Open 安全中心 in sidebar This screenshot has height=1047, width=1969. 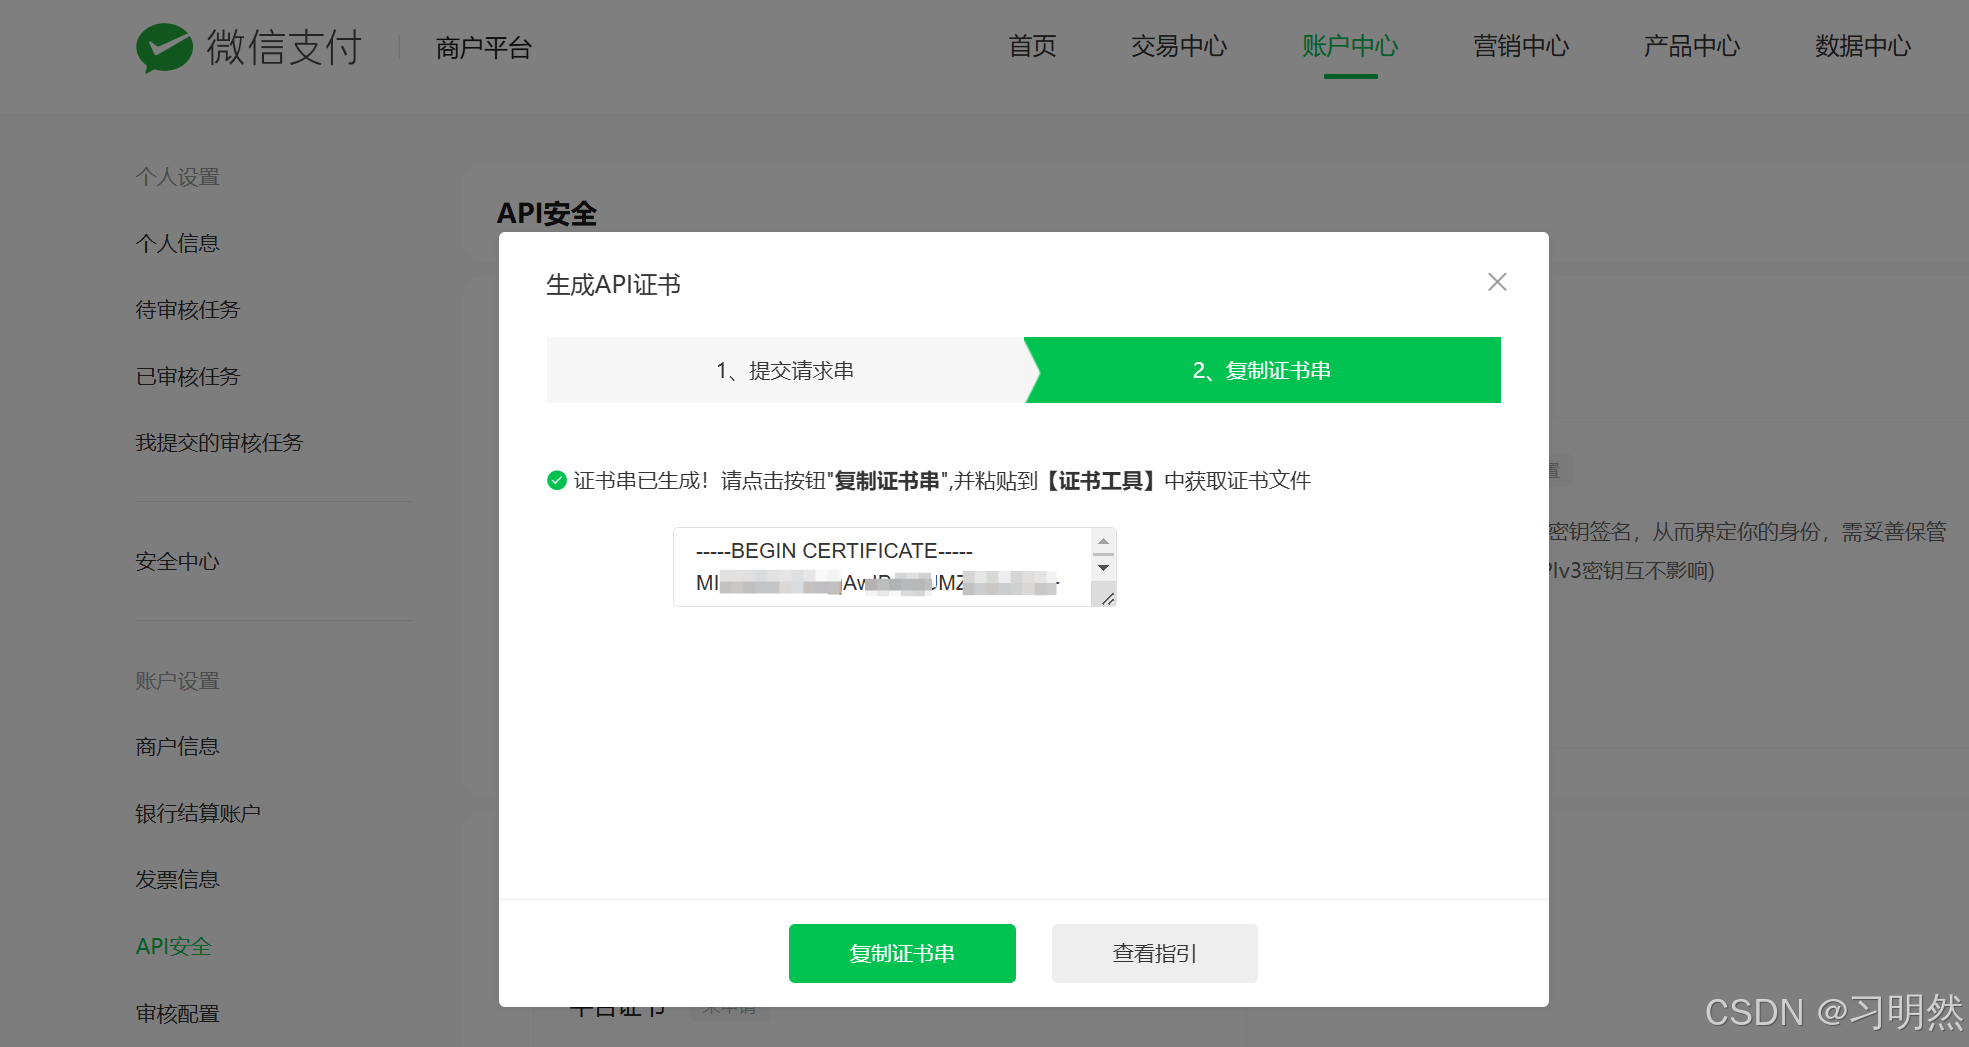(178, 561)
